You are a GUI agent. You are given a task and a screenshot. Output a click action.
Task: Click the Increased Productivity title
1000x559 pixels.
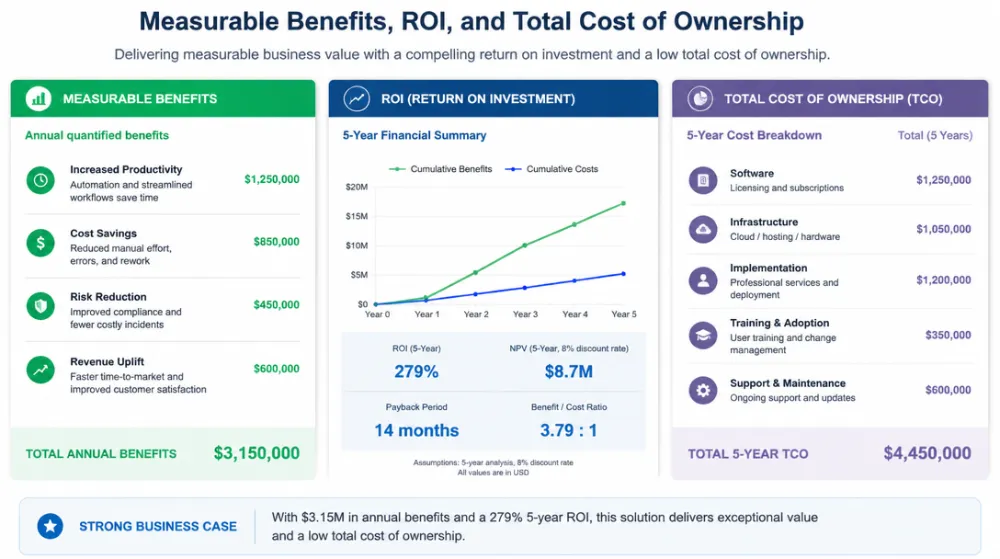(126, 170)
